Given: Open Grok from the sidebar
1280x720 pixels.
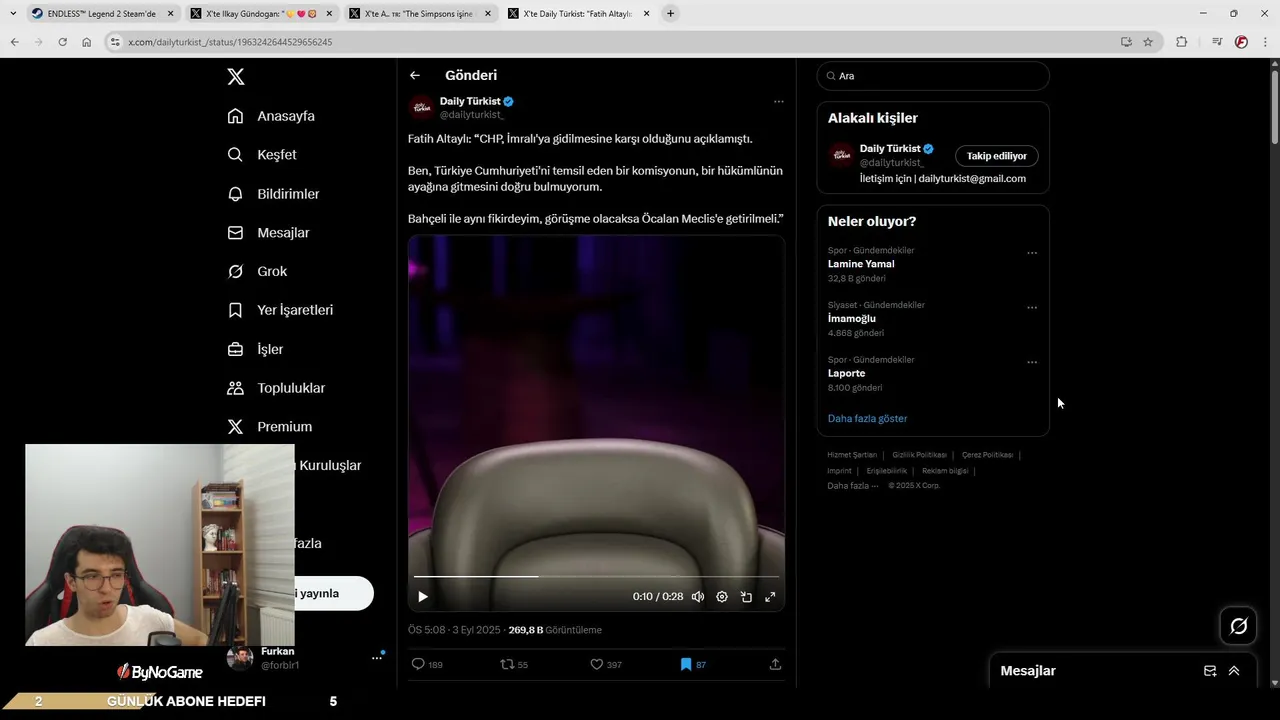Looking at the screenshot, I should (257, 271).
